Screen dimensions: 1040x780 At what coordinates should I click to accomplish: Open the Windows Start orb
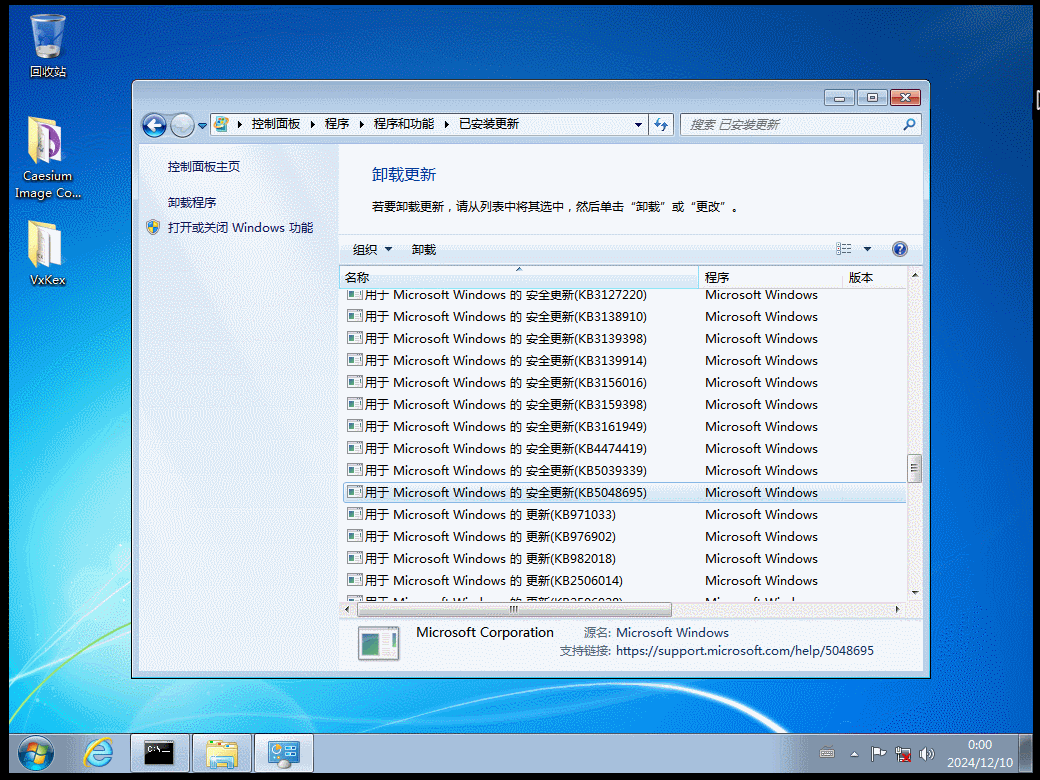coord(36,754)
